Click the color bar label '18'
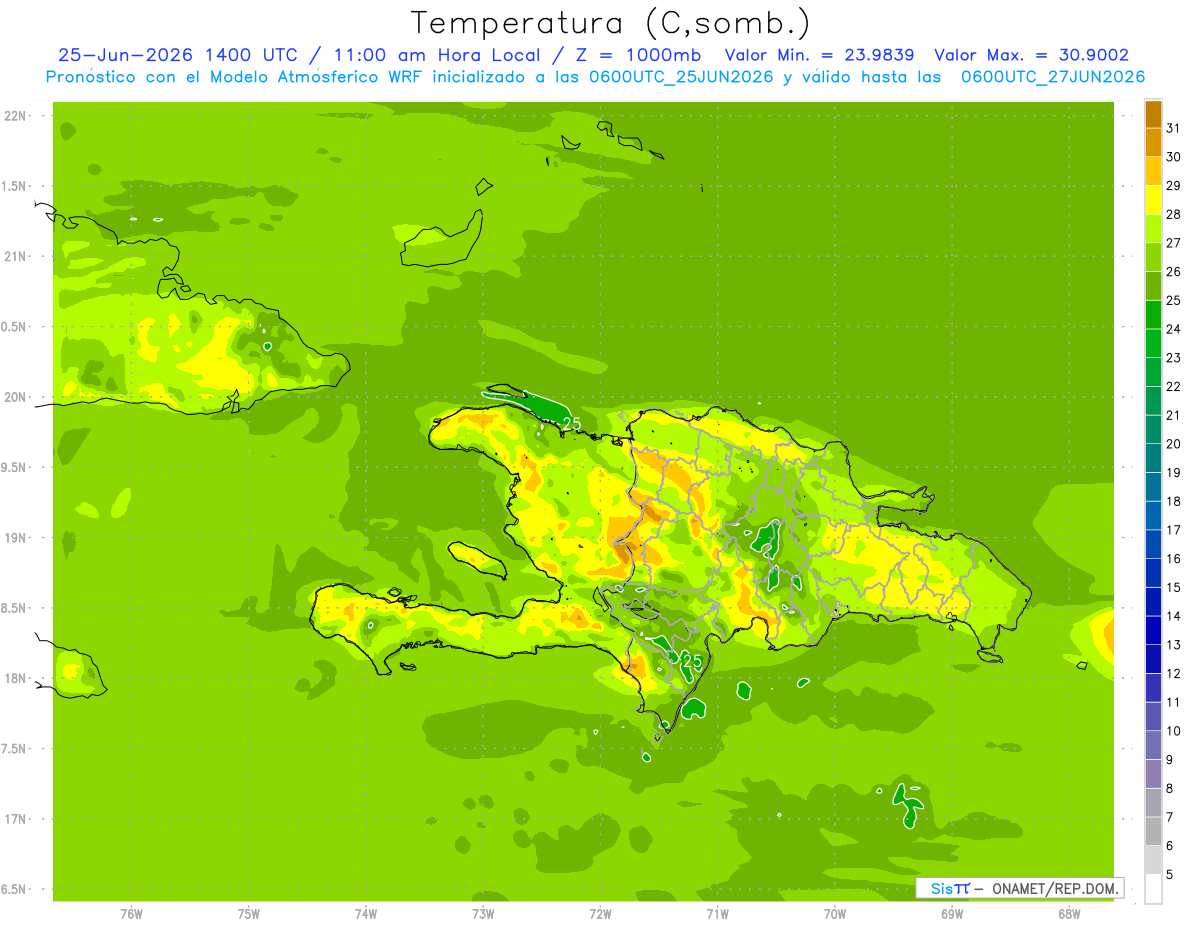Image resolution: width=1200 pixels, height=927 pixels. pos(1174,501)
